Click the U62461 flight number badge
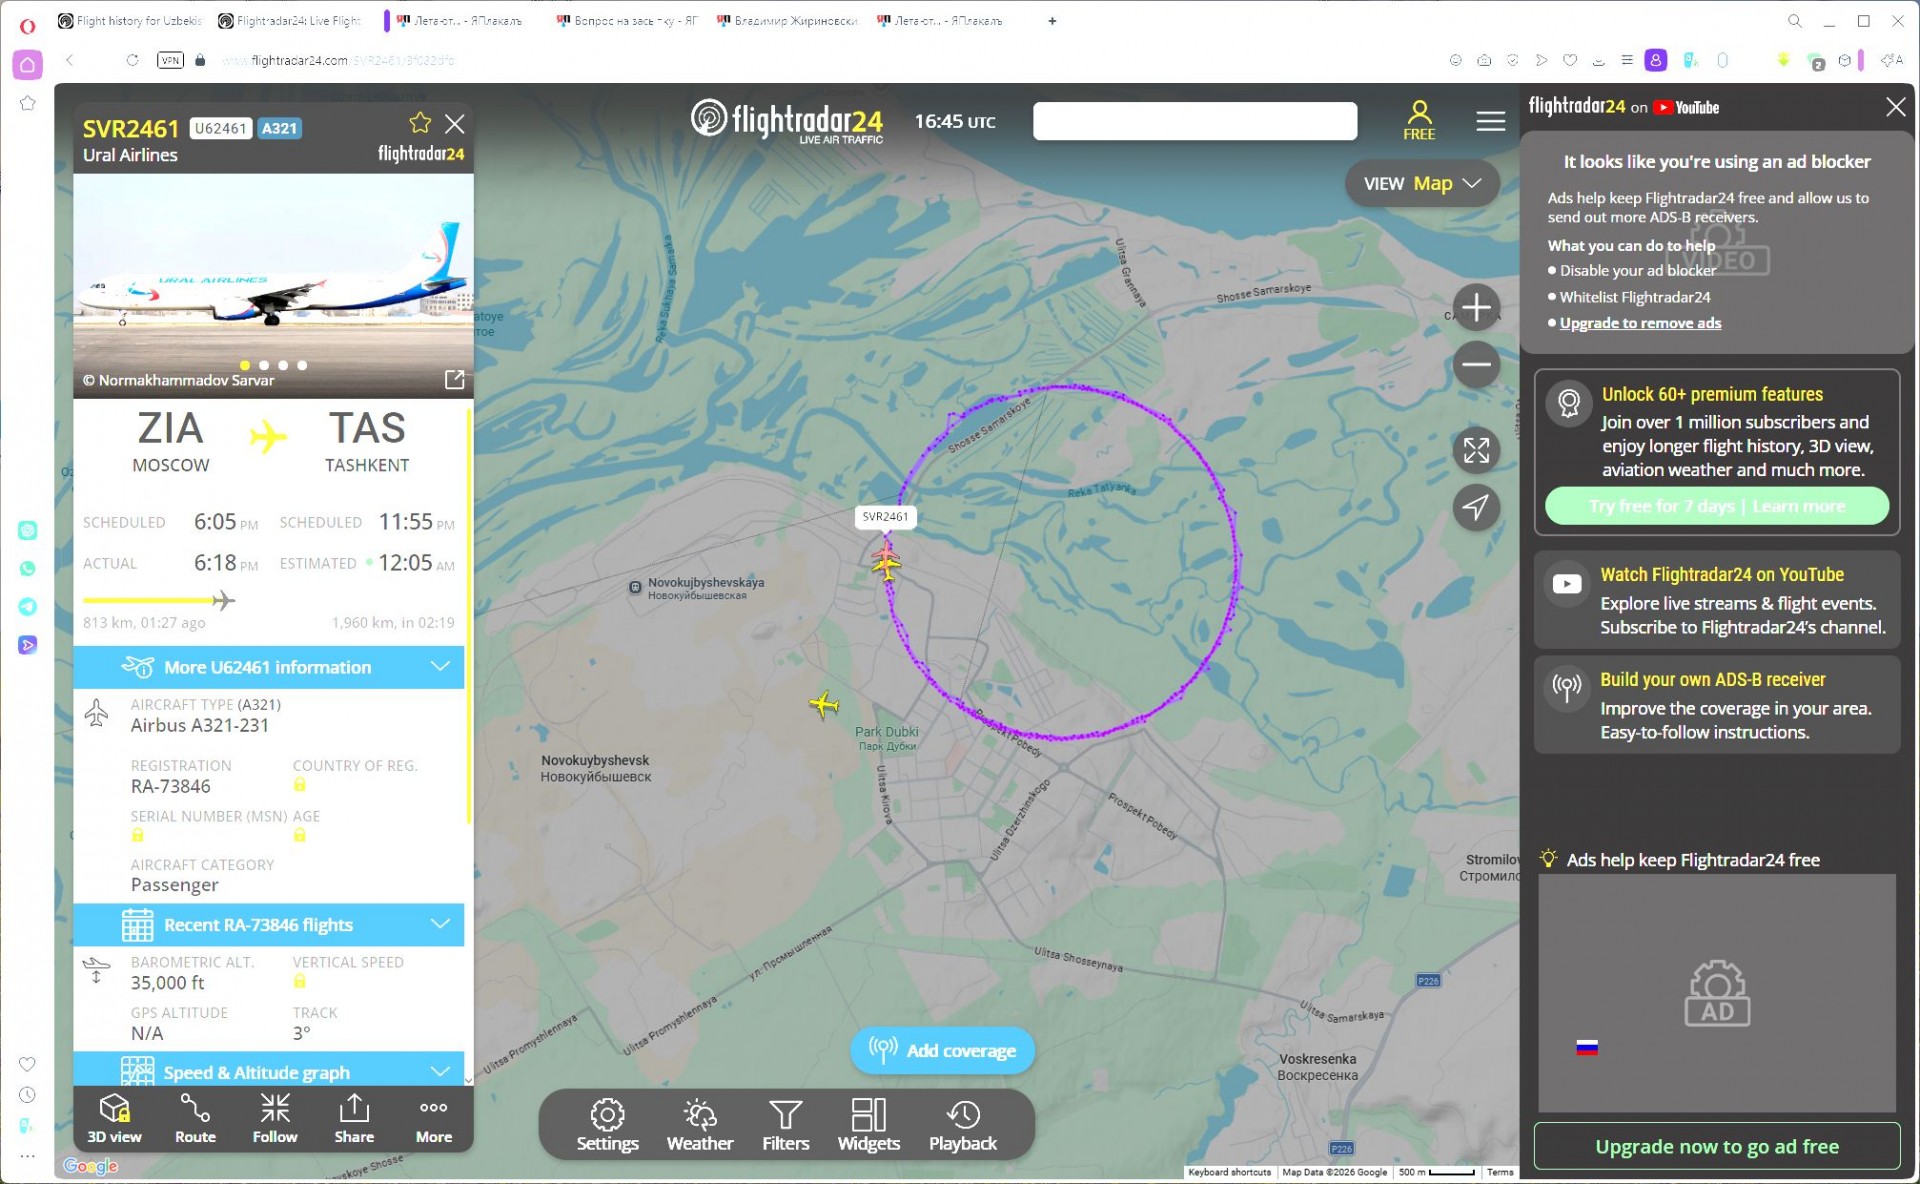1920x1184 pixels. (220, 128)
